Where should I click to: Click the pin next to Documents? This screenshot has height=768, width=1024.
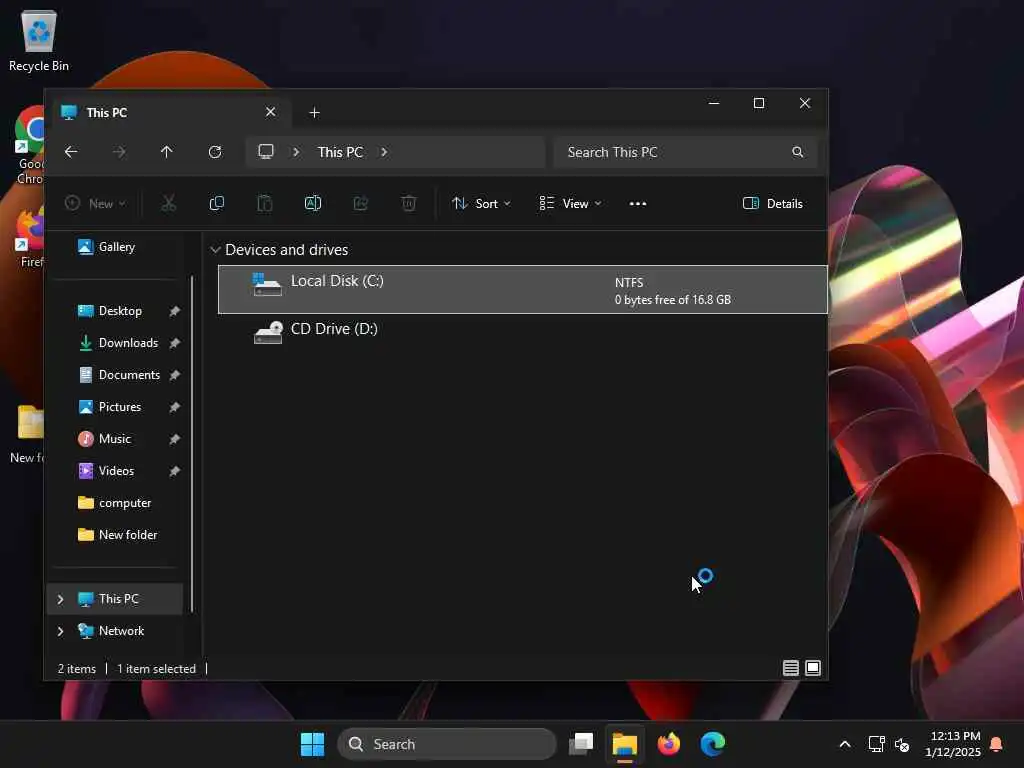pyautogui.click(x=174, y=376)
